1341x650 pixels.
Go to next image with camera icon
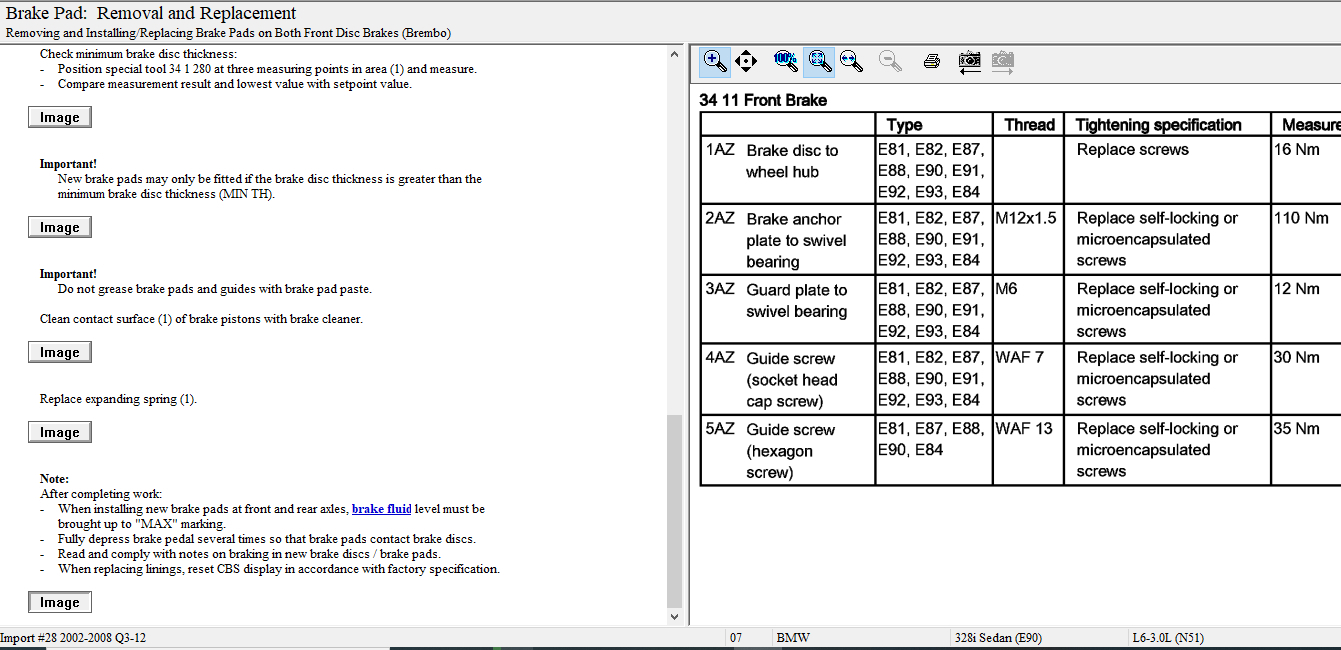tap(1003, 62)
